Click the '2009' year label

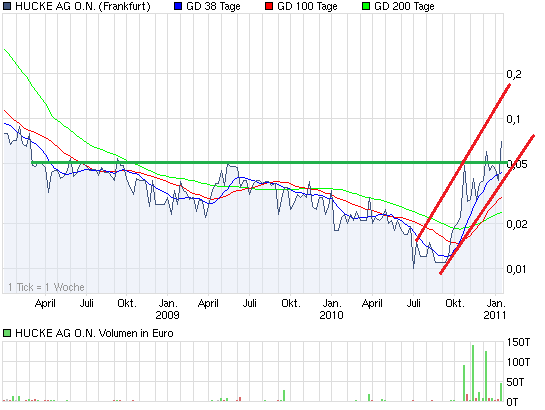pyautogui.click(x=168, y=315)
